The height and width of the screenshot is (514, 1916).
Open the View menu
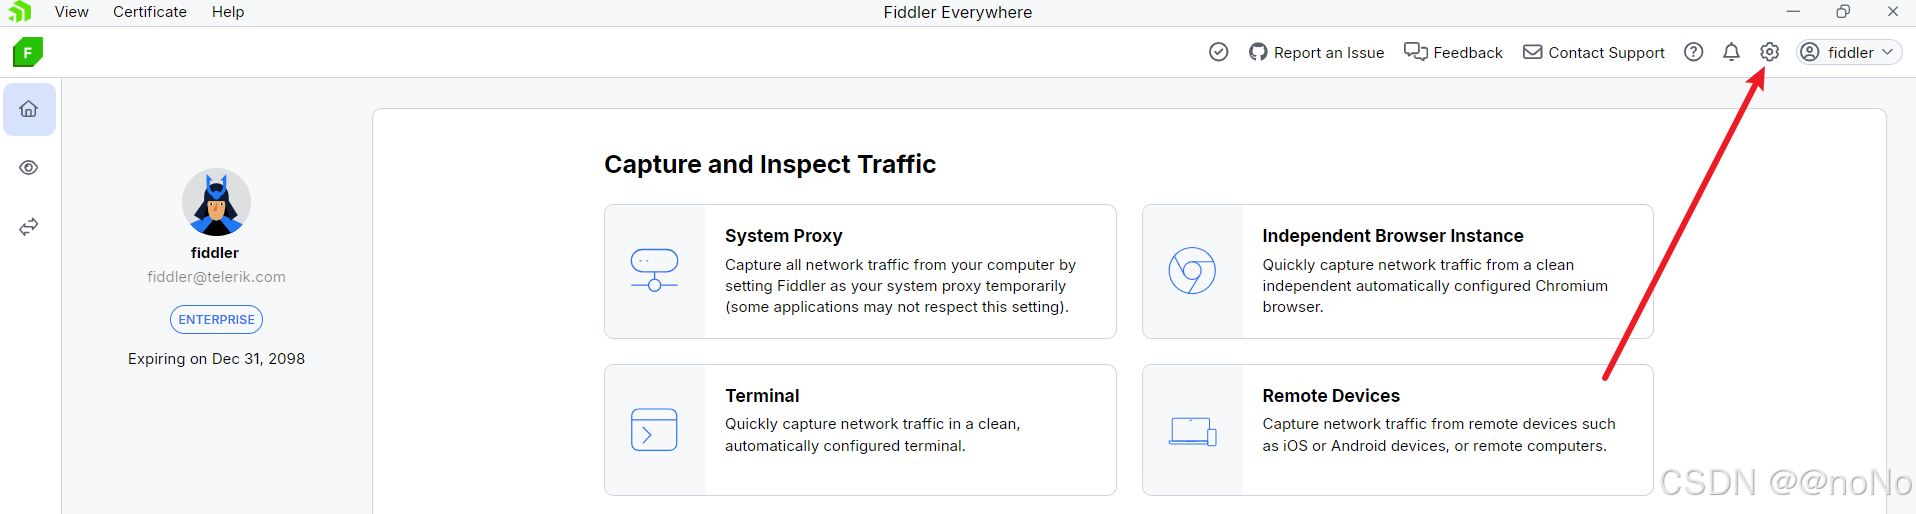tap(72, 12)
